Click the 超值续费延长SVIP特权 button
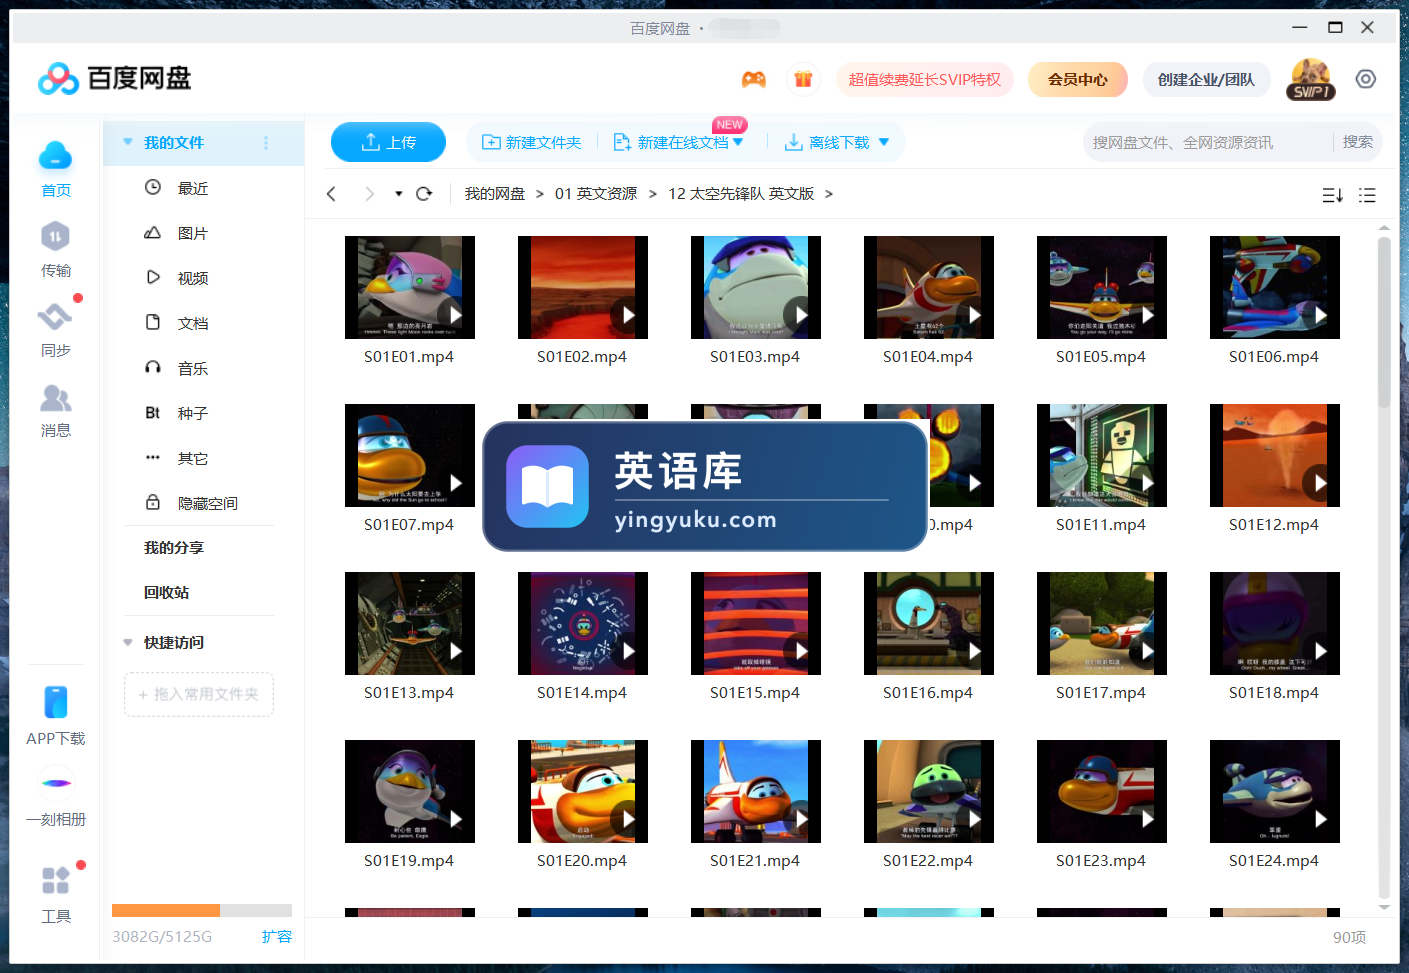 925,79
